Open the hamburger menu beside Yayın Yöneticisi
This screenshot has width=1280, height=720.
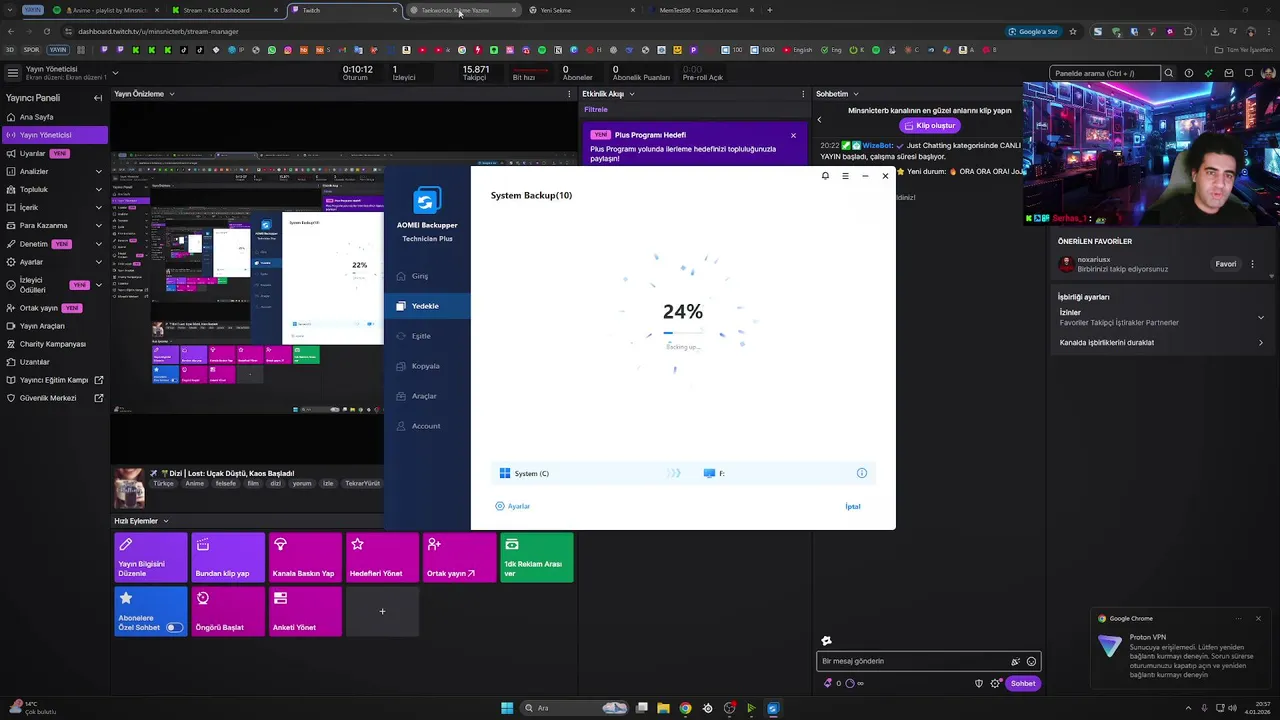[12, 73]
